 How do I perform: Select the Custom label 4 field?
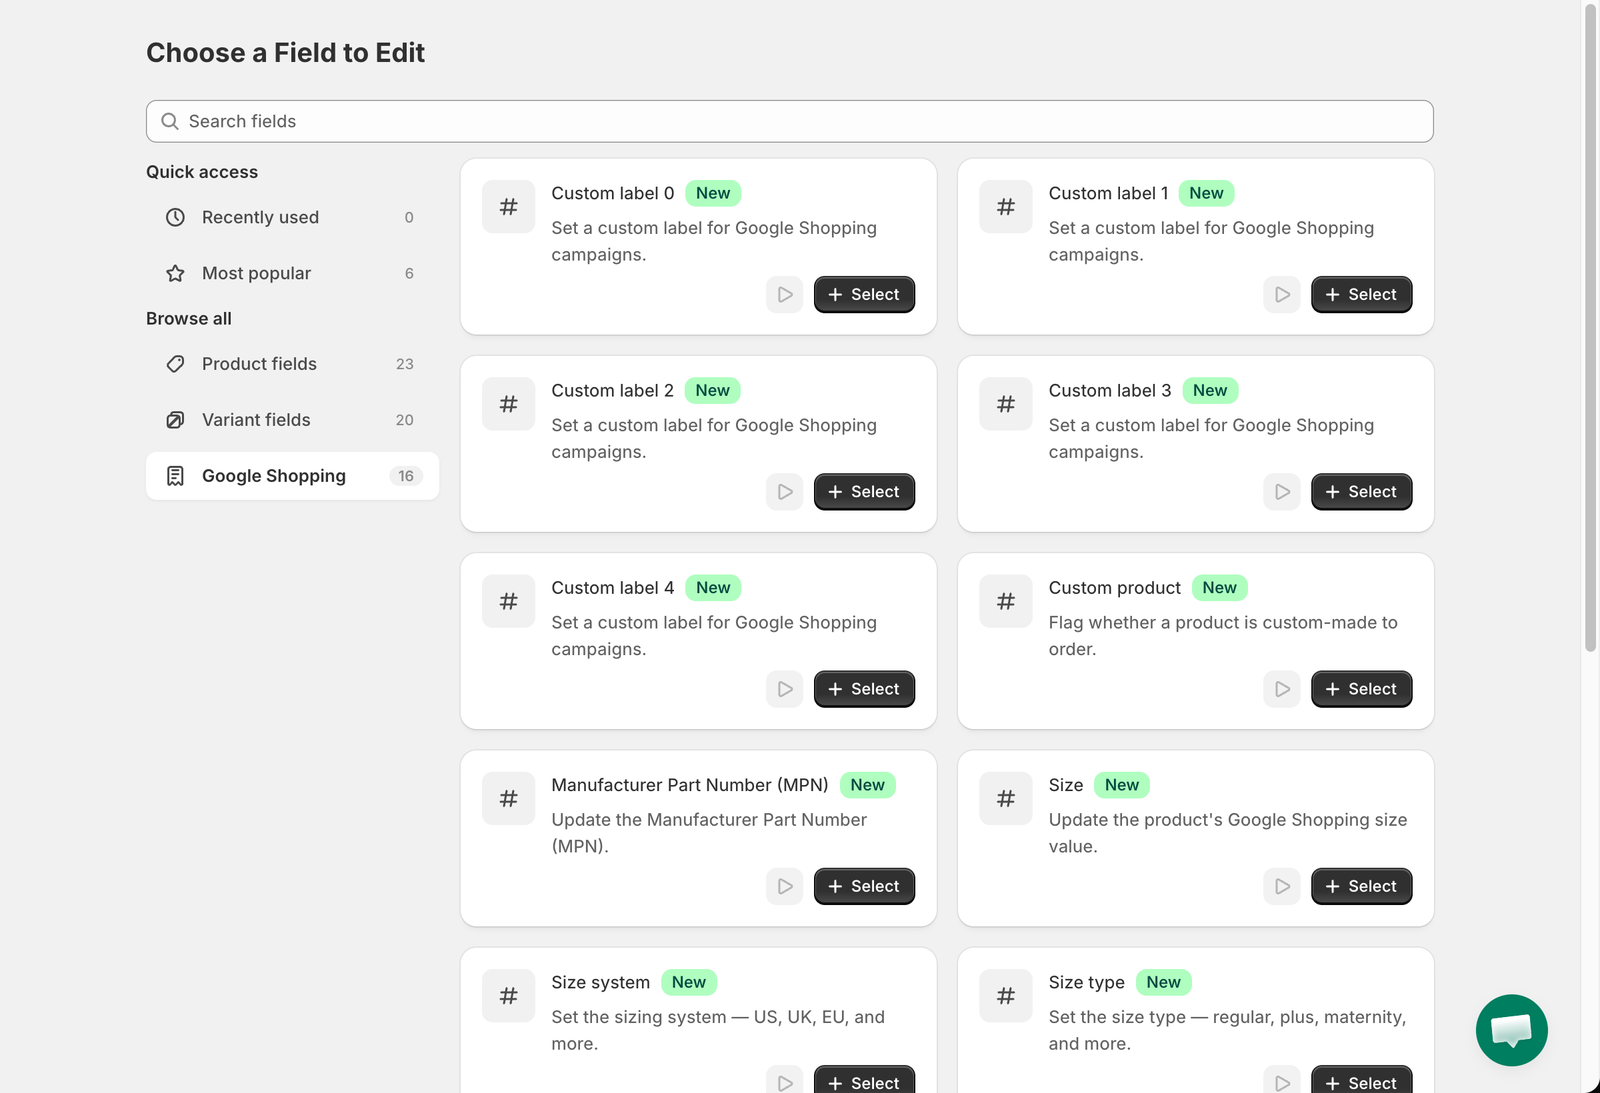[x=864, y=689]
